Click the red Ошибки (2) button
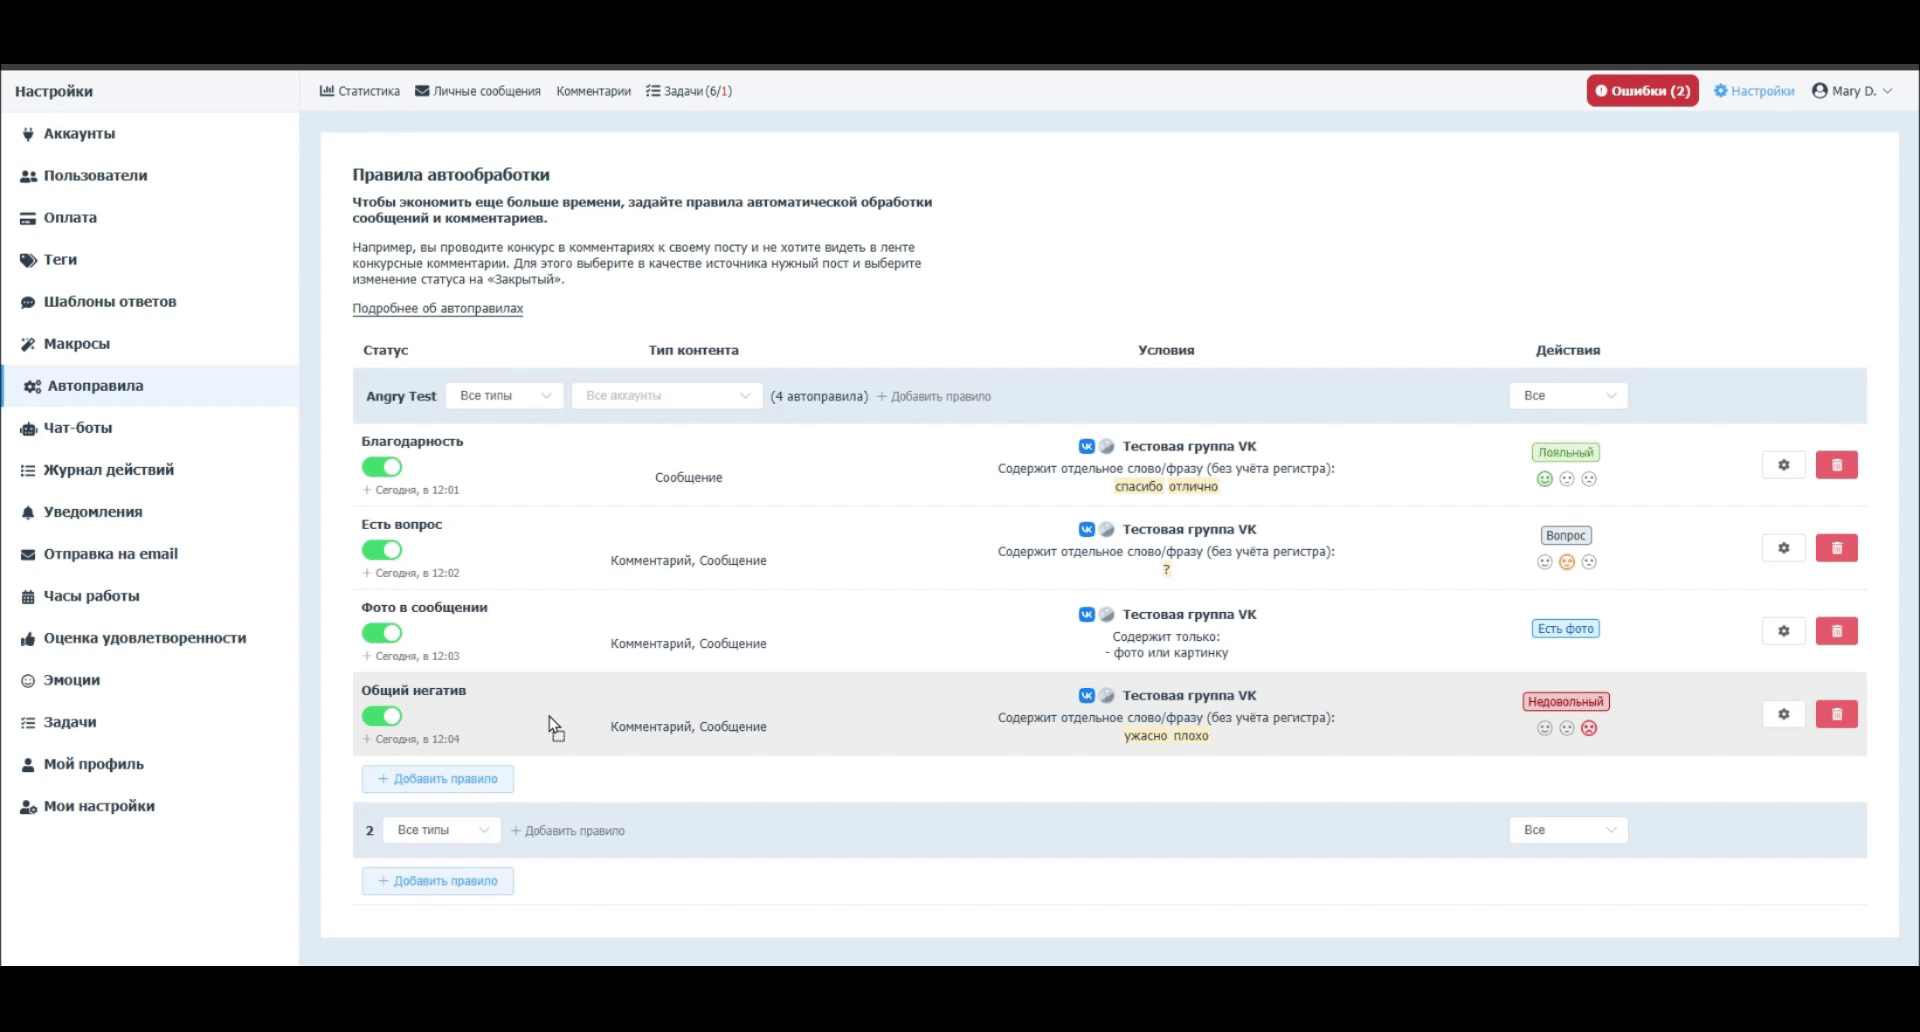 point(1642,91)
